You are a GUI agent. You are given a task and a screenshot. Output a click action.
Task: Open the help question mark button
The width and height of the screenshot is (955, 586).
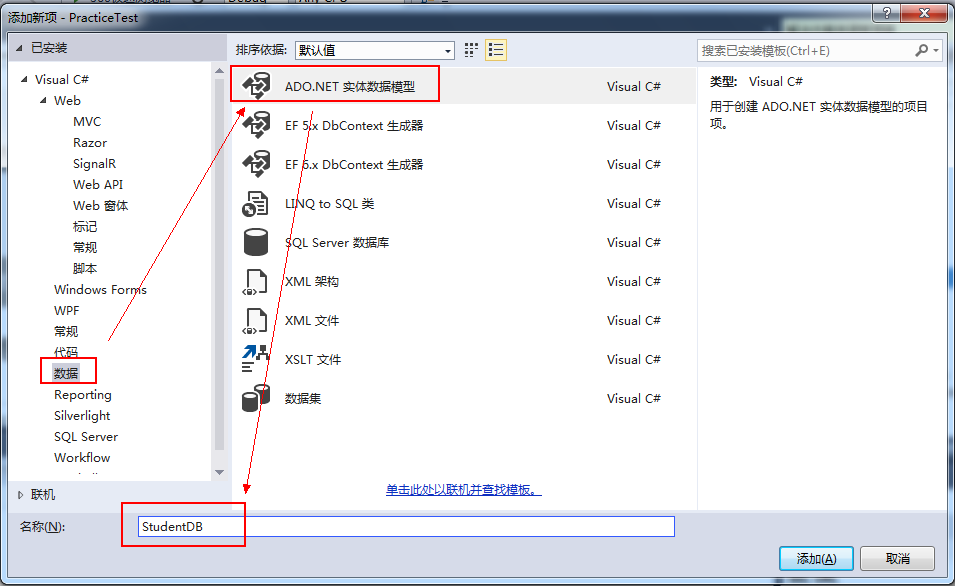pos(886,13)
